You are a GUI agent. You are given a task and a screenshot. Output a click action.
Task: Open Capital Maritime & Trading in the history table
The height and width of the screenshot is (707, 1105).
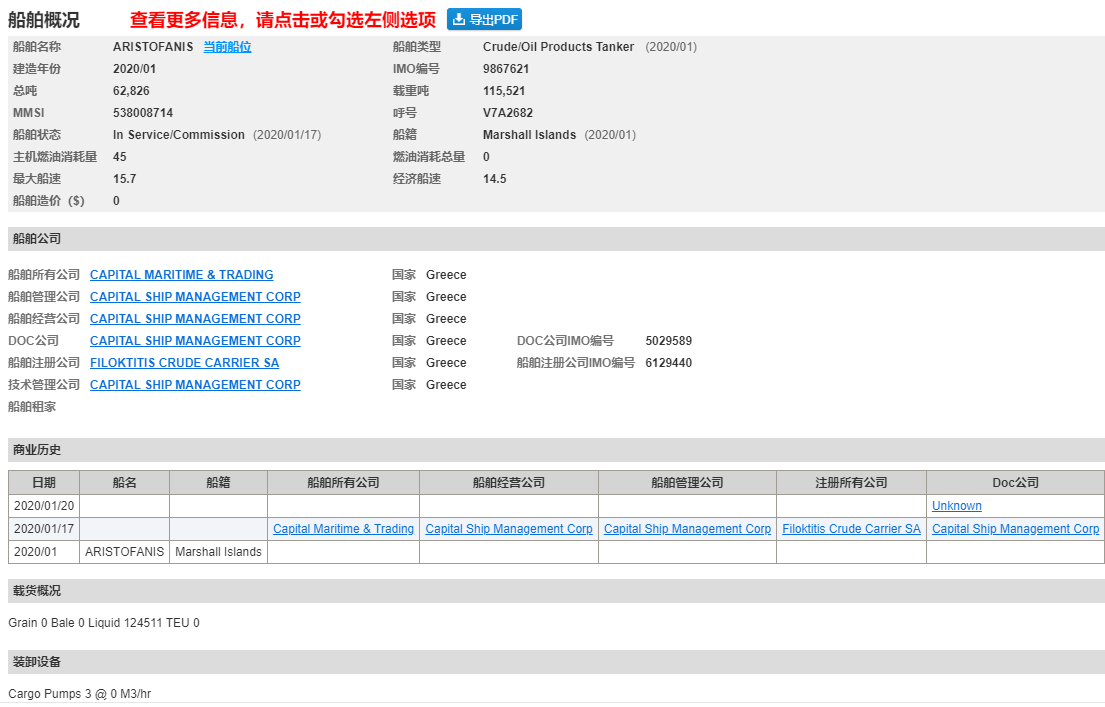343,529
